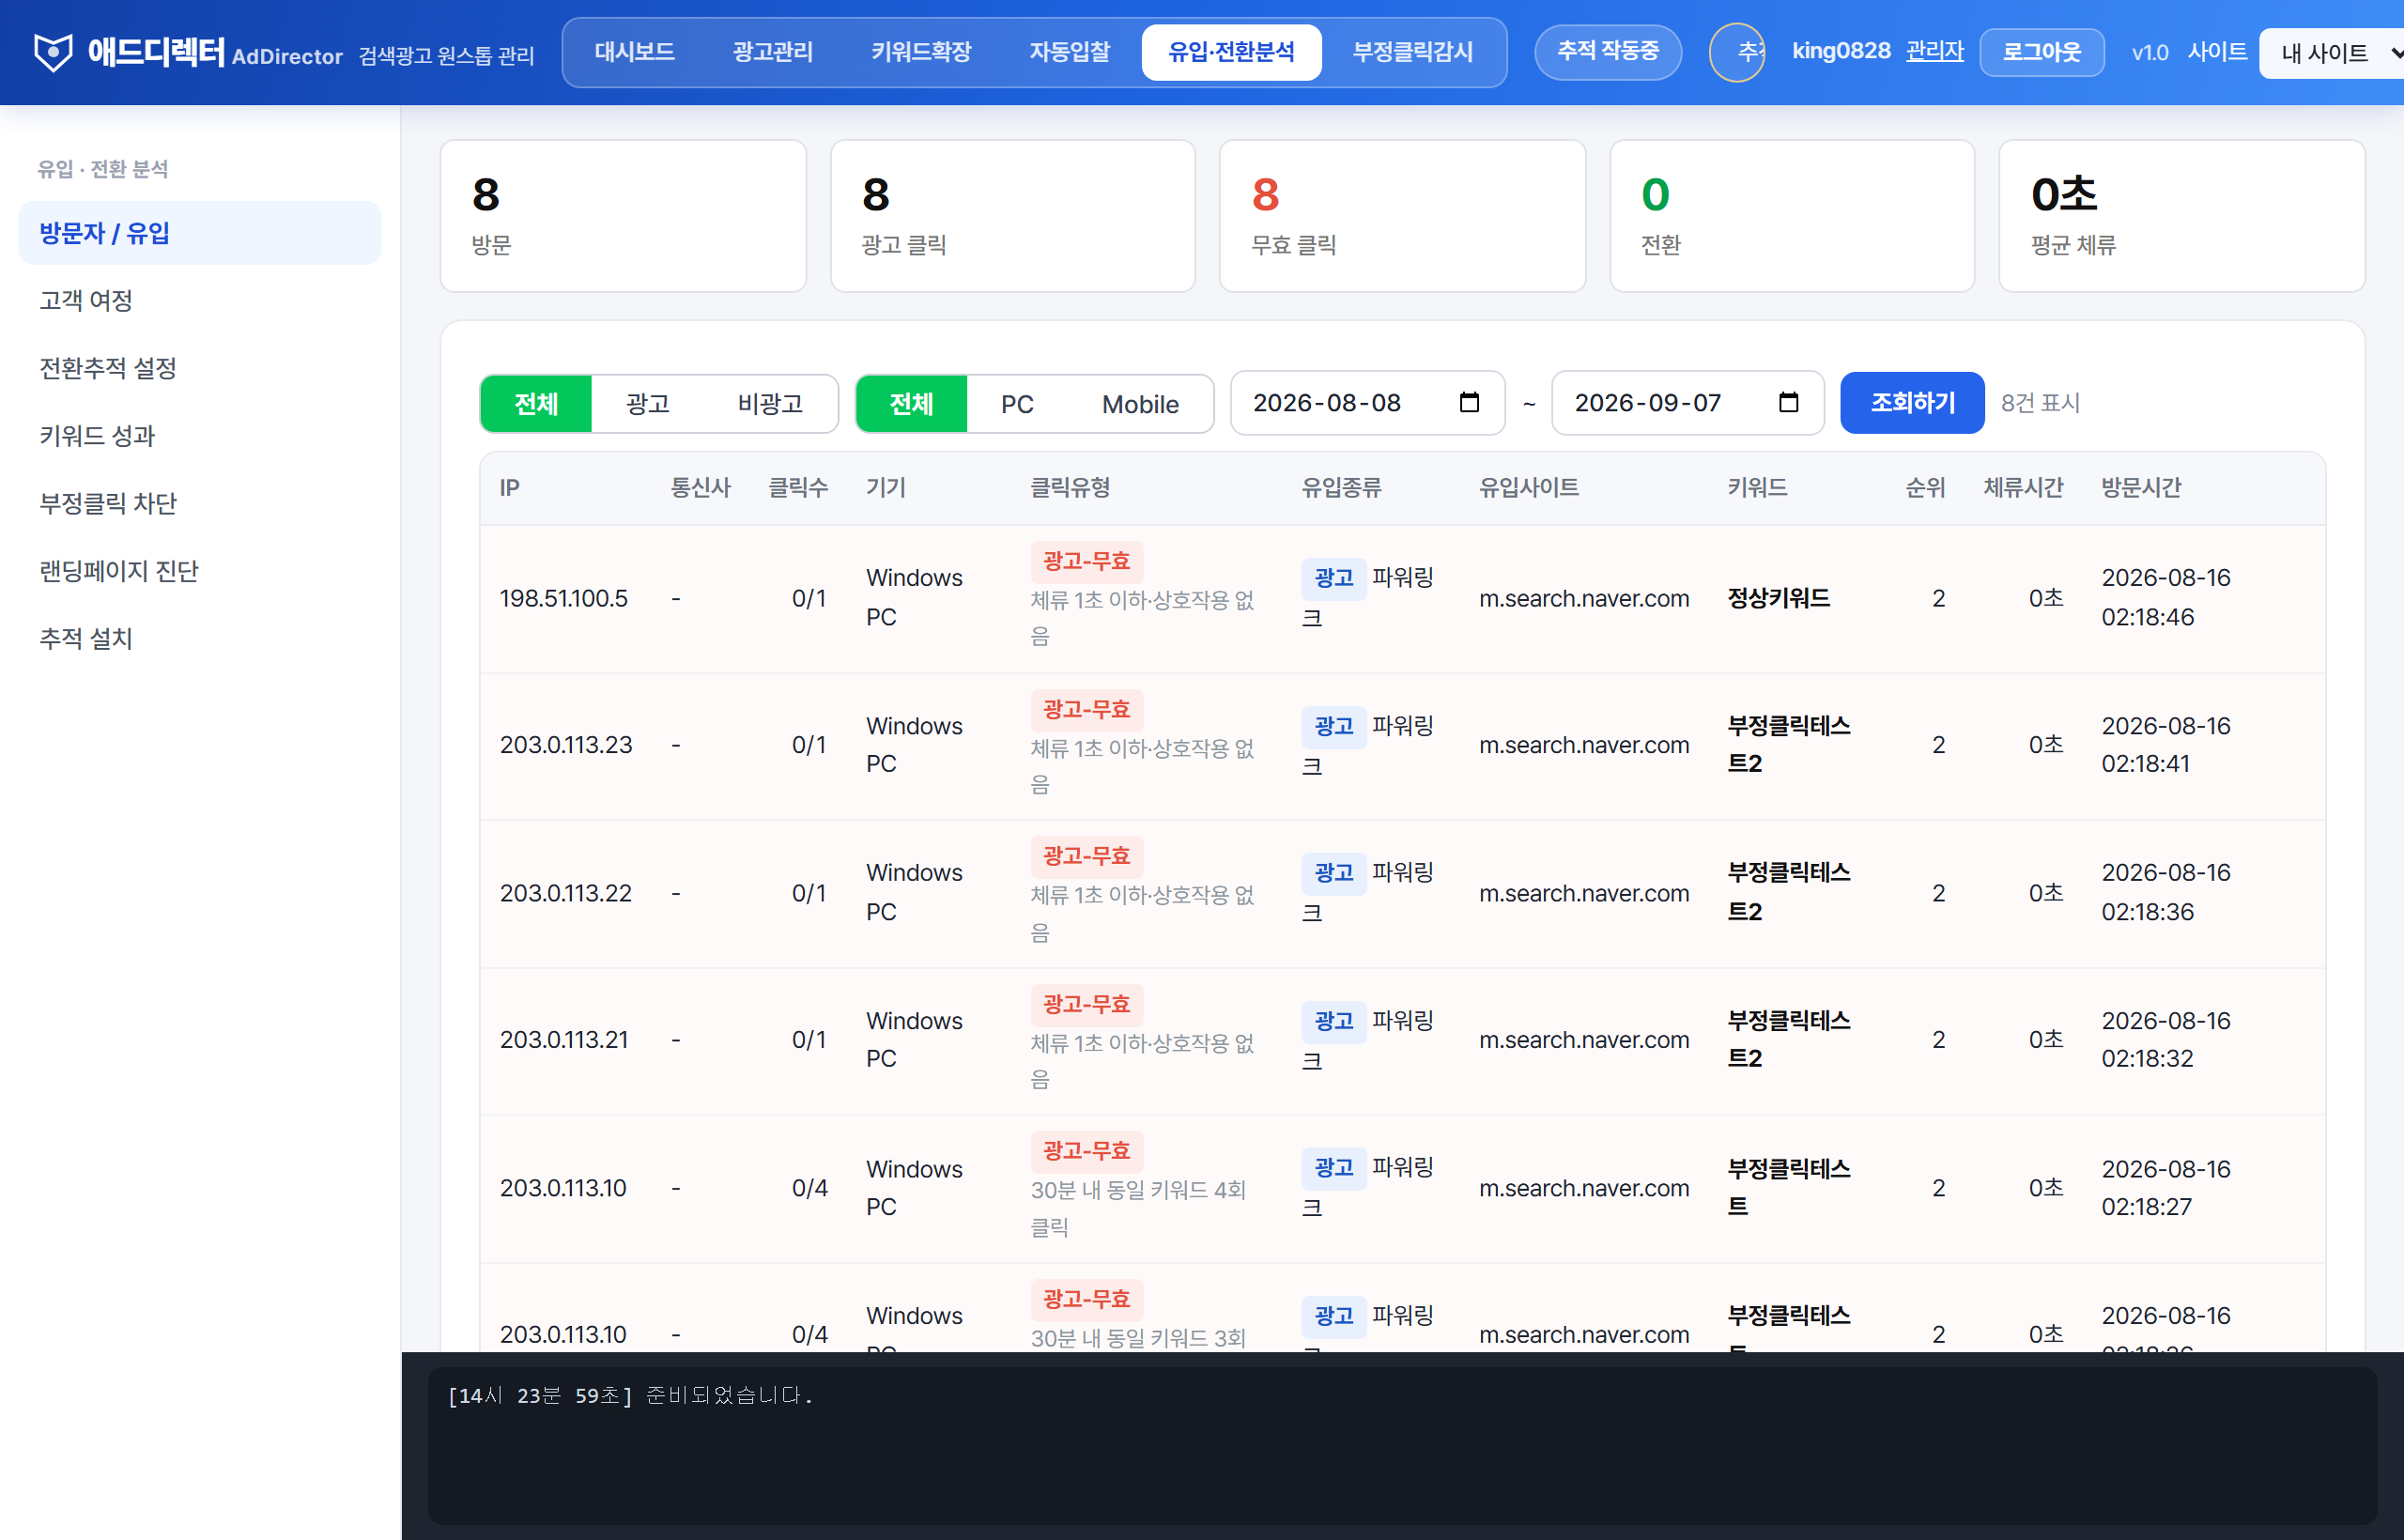Image resolution: width=2404 pixels, height=1540 pixels.
Task: Click the 전환 summary card
Action: 1792,216
